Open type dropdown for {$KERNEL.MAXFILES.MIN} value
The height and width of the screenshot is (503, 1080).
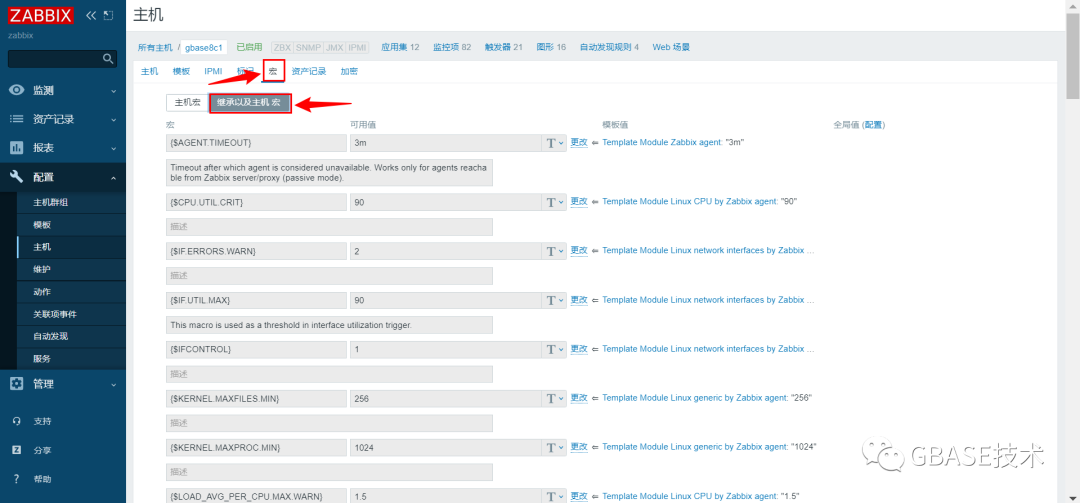pos(555,398)
